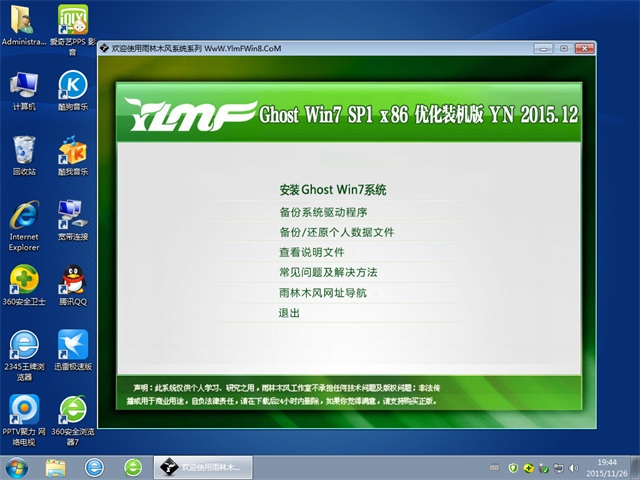Open the green shield tray icon

(513, 468)
